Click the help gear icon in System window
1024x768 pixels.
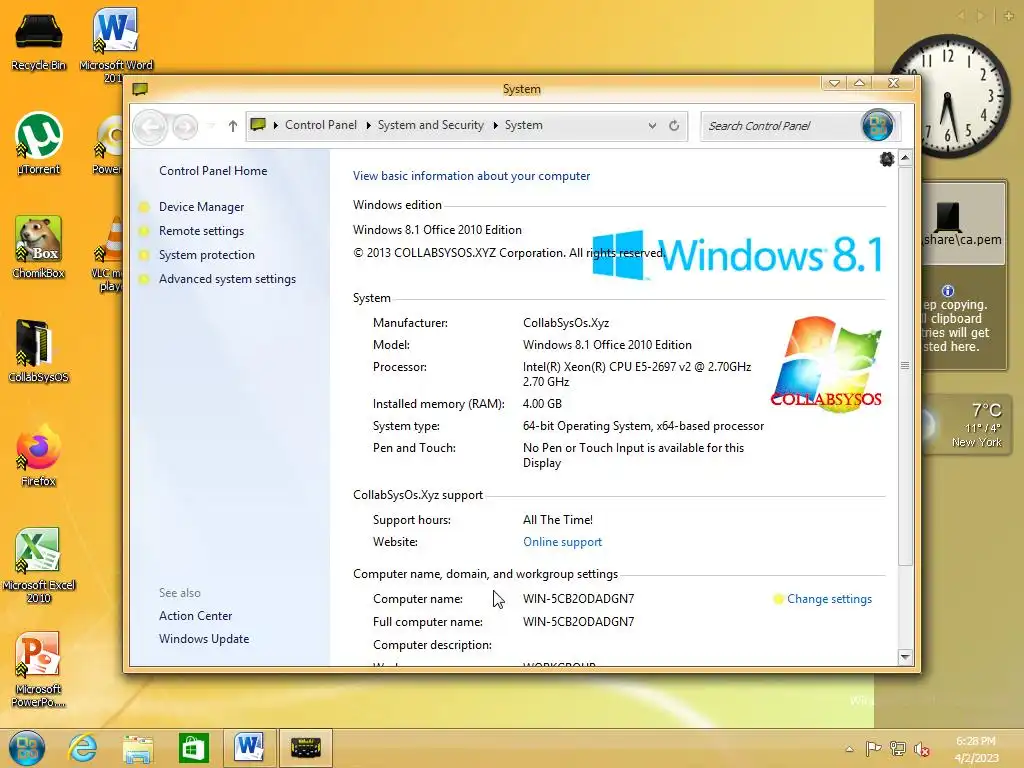[x=886, y=159]
